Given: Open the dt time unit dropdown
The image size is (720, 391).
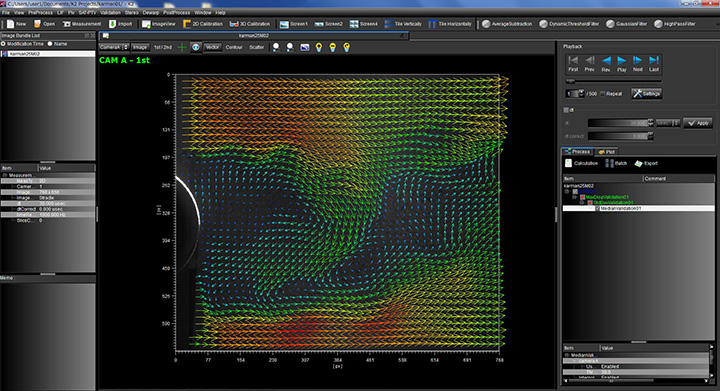Looking at the screenshot, I should pos(667,123).
